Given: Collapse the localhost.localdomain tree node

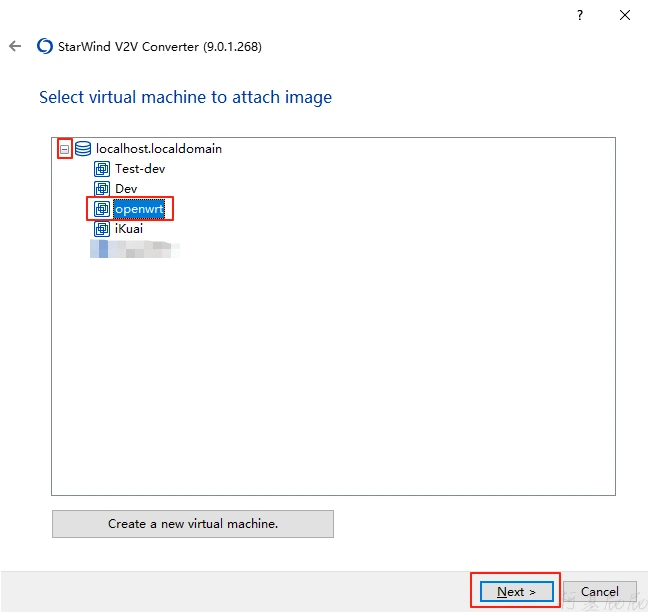Looking at the screenshot, I should (x=64, y=149).
